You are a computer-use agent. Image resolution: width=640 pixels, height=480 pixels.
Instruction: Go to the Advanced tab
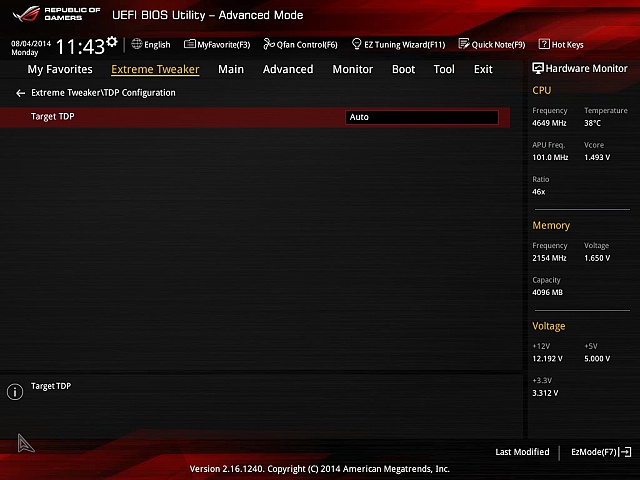[288, 69]
